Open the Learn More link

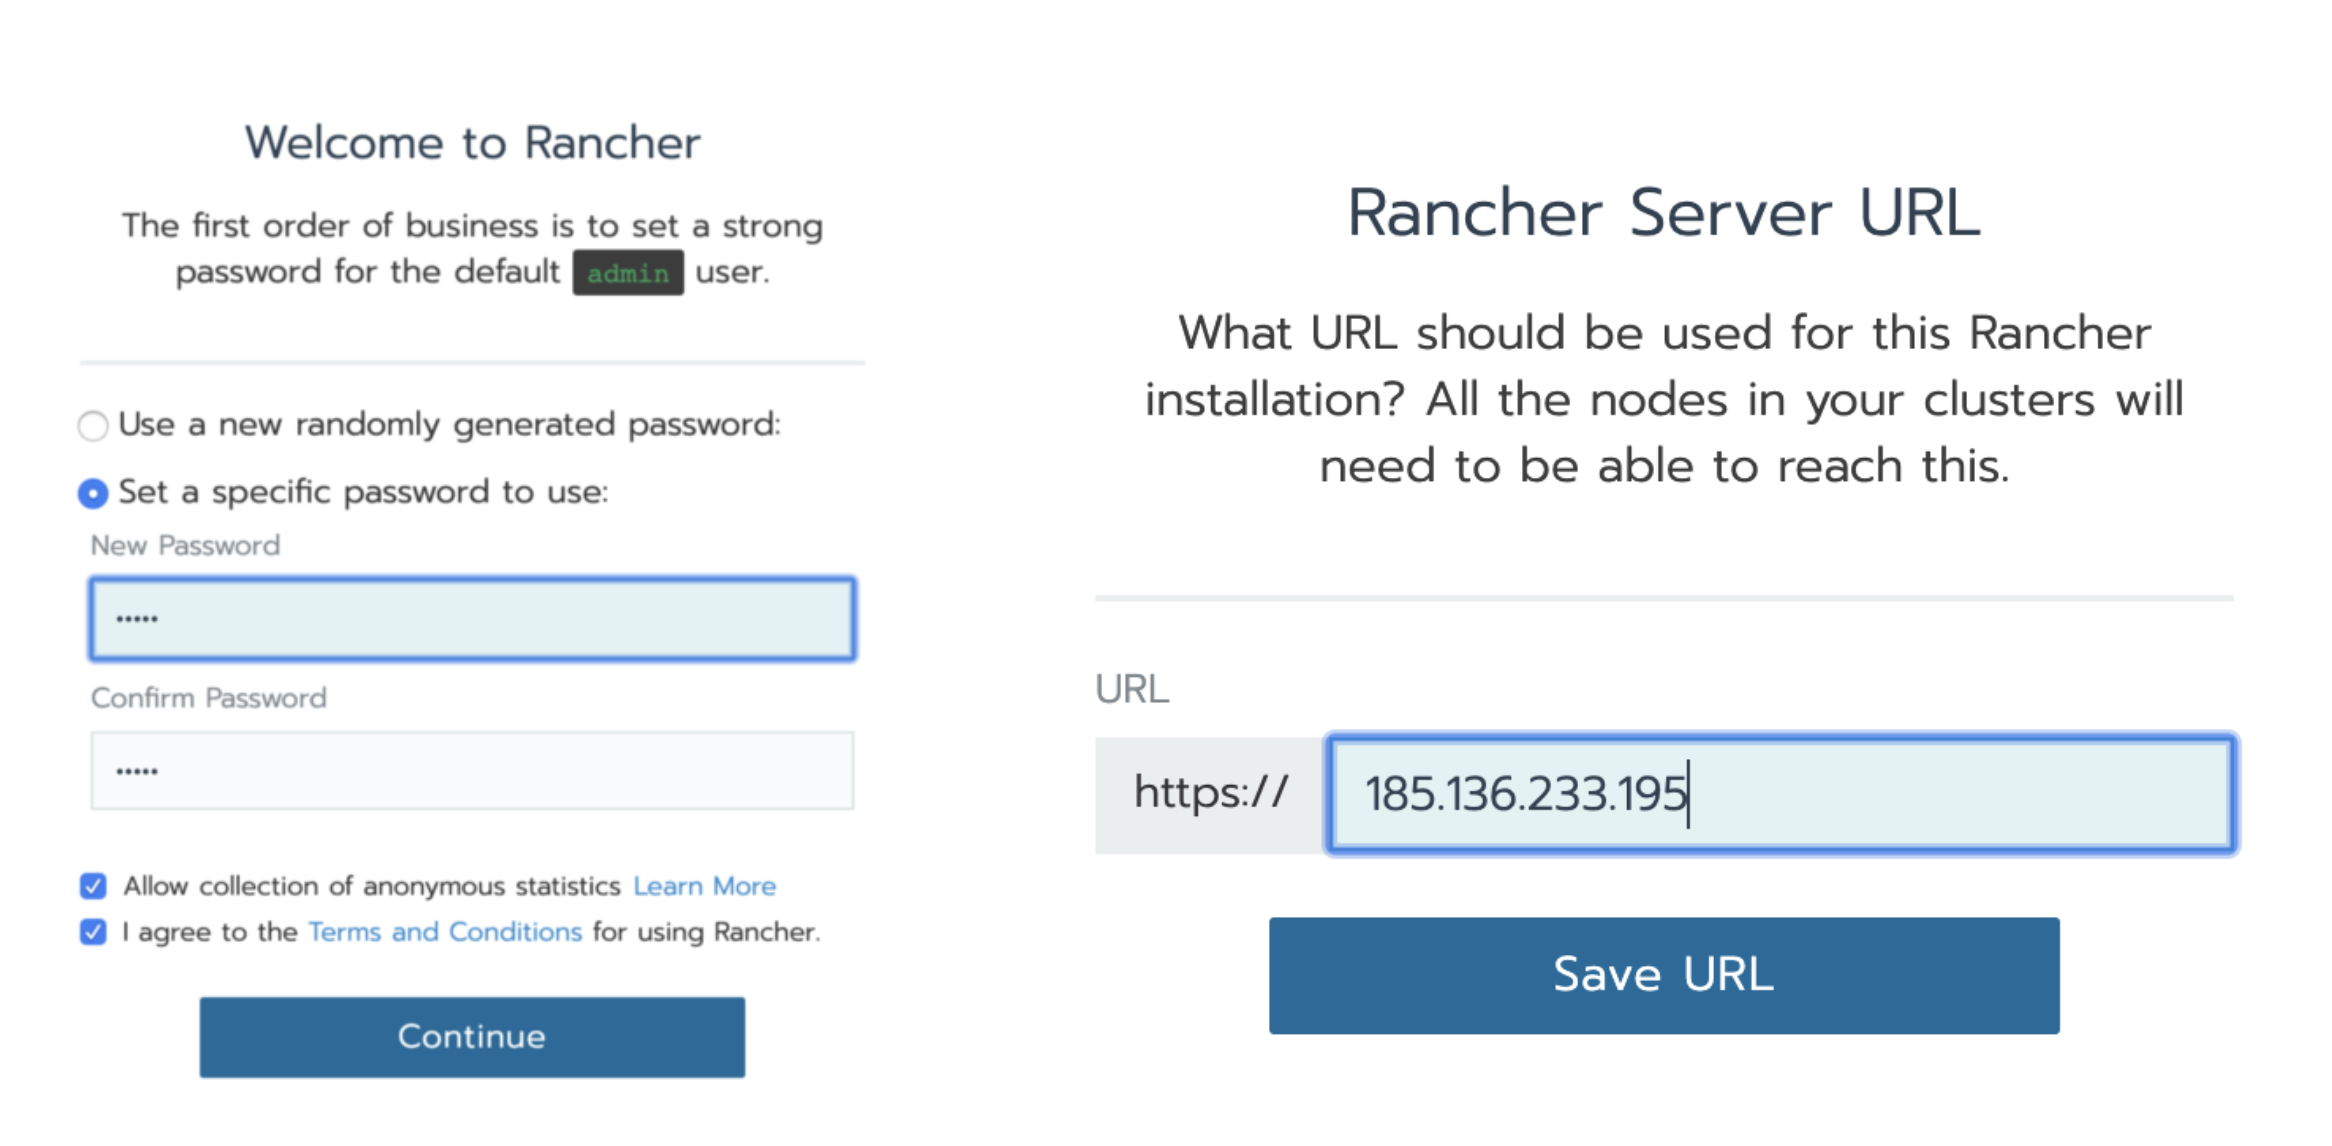(704, 886)
